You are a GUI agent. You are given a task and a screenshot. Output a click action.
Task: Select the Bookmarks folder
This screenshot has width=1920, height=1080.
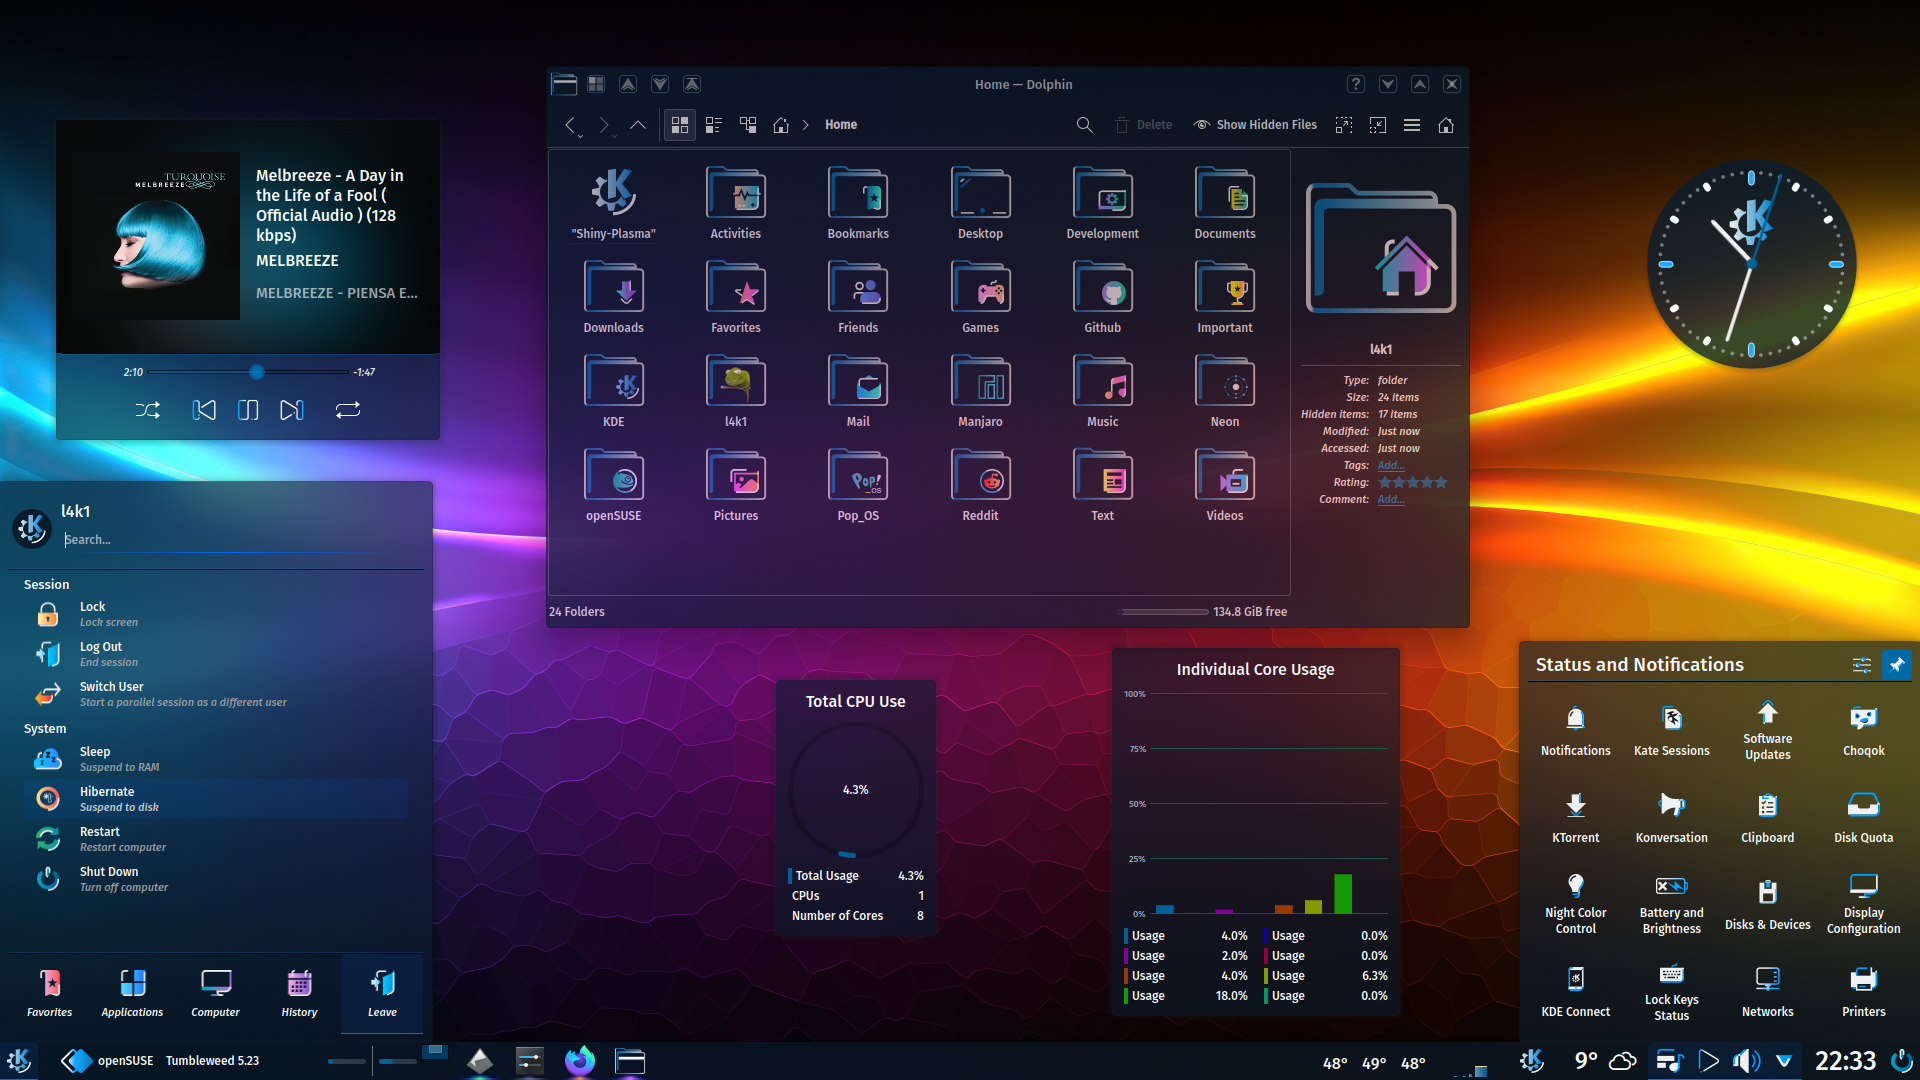pyautogui.click(x=858, y=203)
